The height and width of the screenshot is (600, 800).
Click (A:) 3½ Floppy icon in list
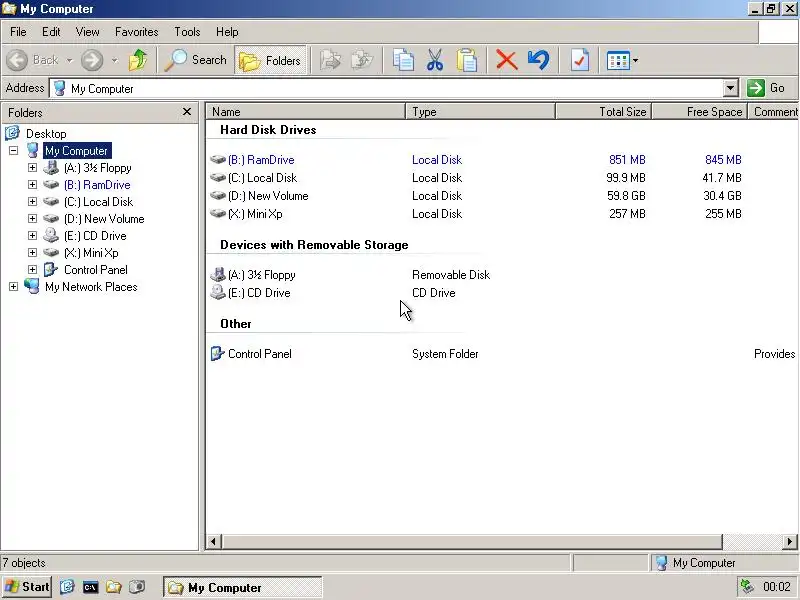(x=218, y=274)
